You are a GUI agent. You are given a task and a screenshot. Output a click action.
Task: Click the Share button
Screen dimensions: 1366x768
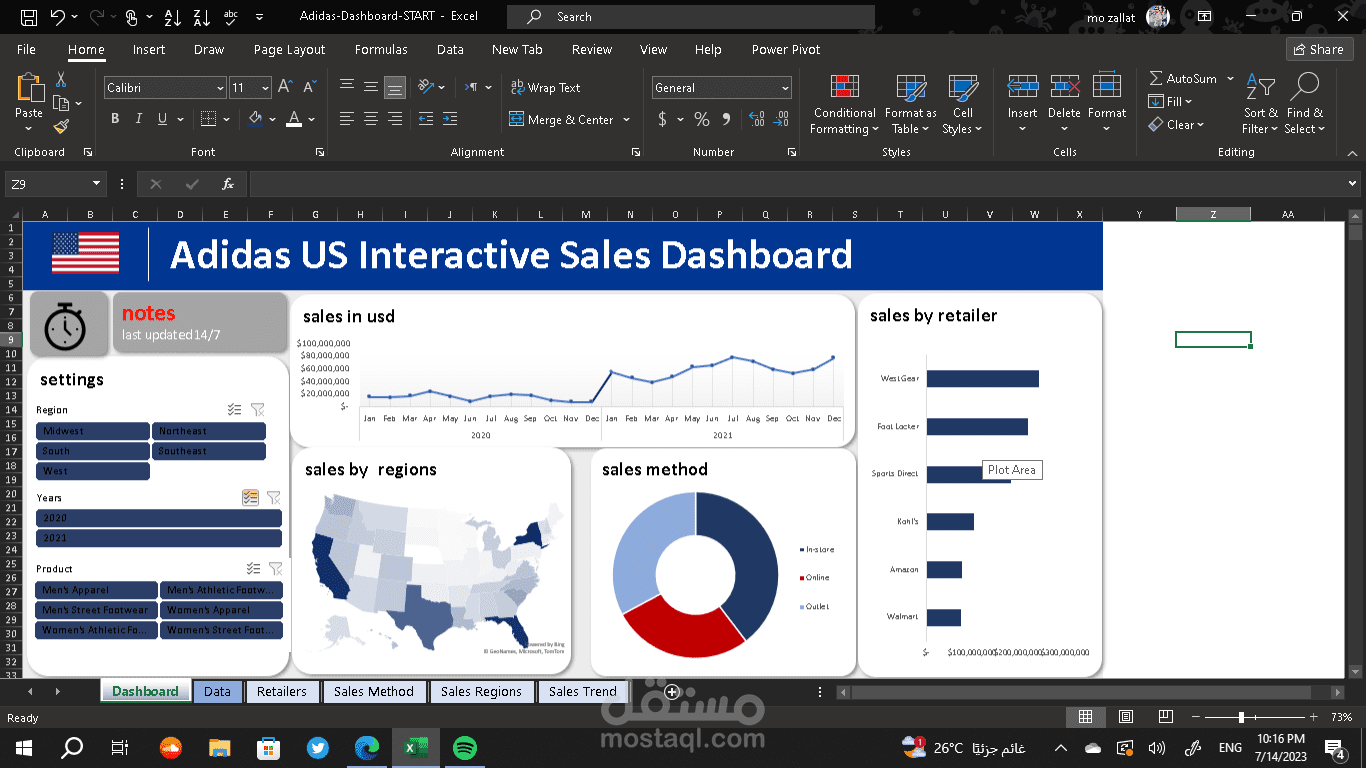click(x=1319, y=49)
